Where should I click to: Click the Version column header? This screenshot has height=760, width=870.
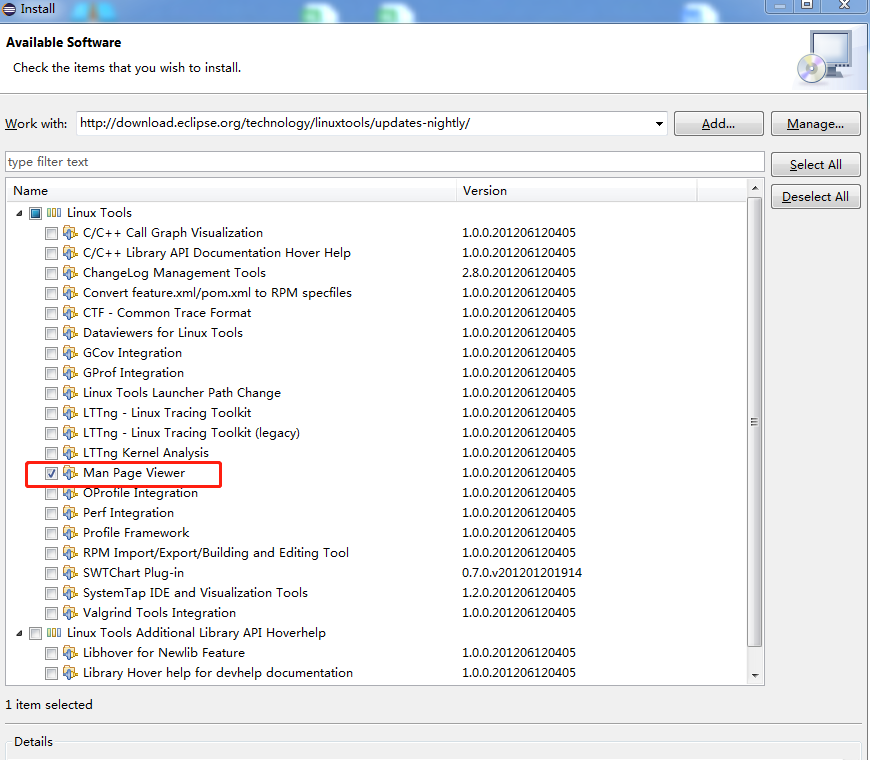point(576,191)
